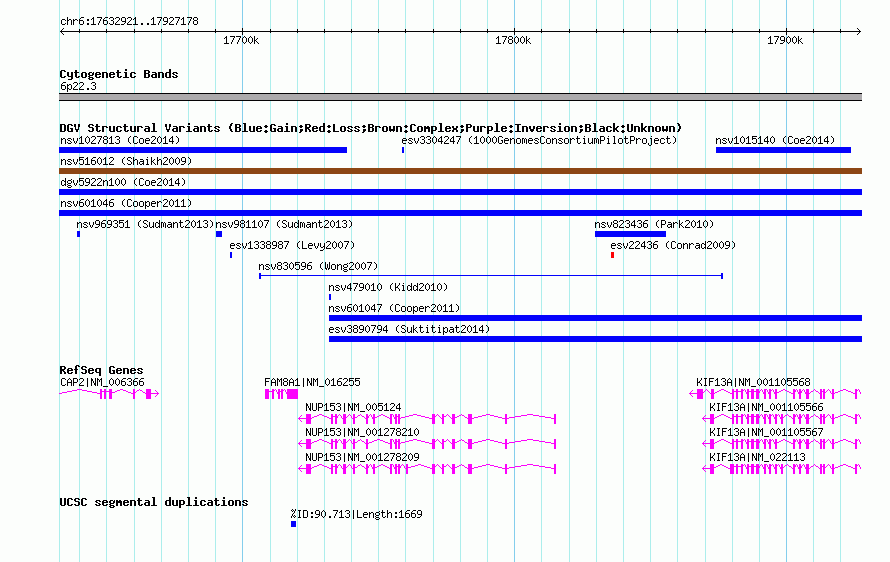Select the brown nsv516012 complex variant bar
Image resolution: width=890 pixels, height=562 pixels.
460,171
